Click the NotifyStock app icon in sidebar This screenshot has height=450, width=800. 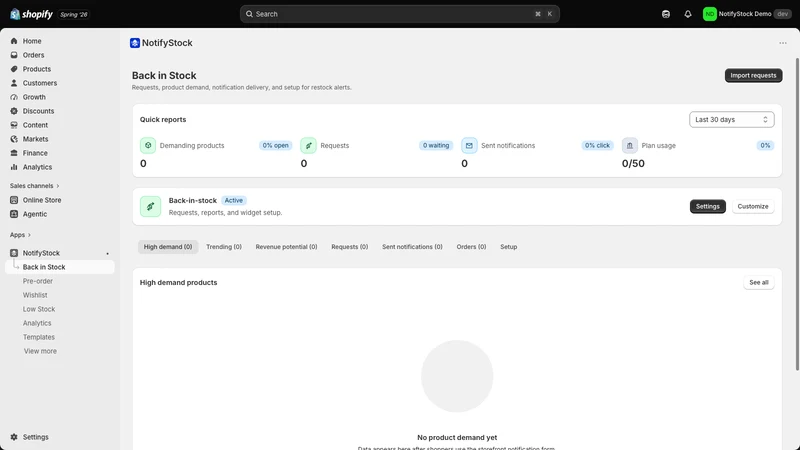coord(14,253)
